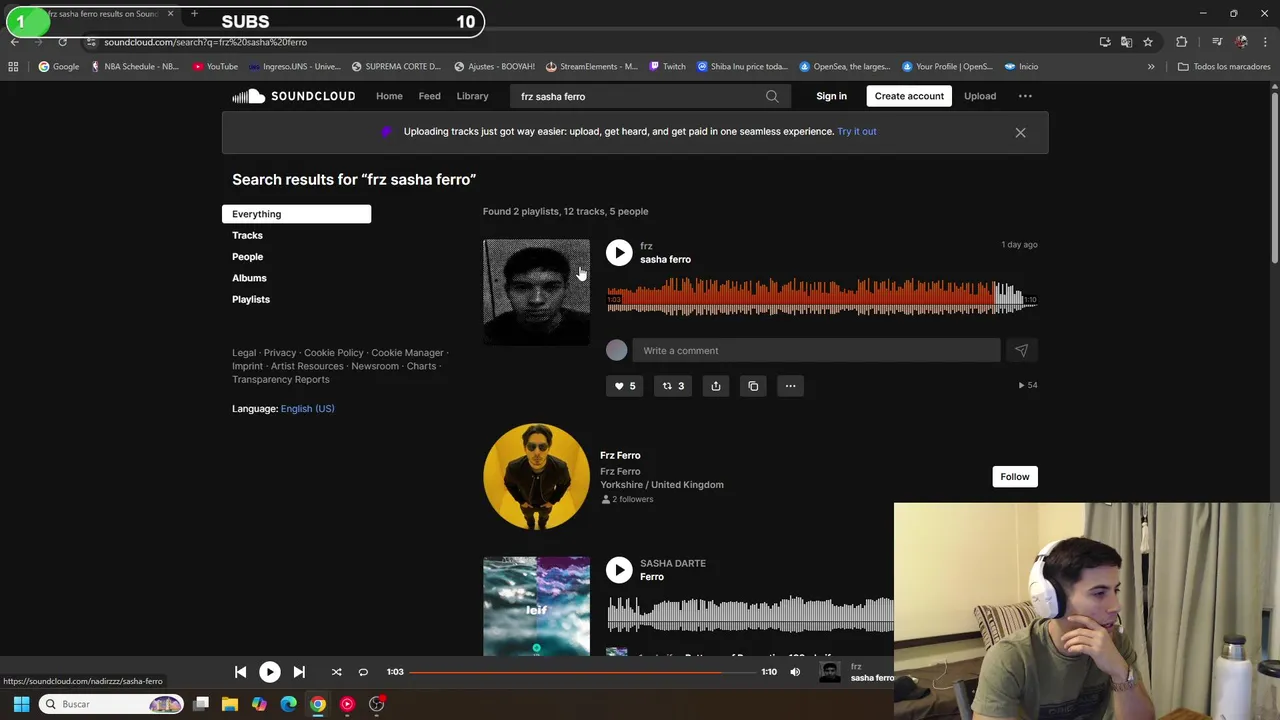Open the Windows Start menu
The image size is (1280, 720).
coord(21,704)
